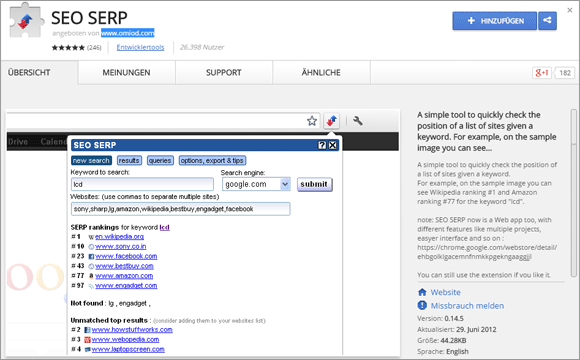Screen dimensions: 580x360
Task: Open the google.com search engine dropdown
Action: point(256,184)
